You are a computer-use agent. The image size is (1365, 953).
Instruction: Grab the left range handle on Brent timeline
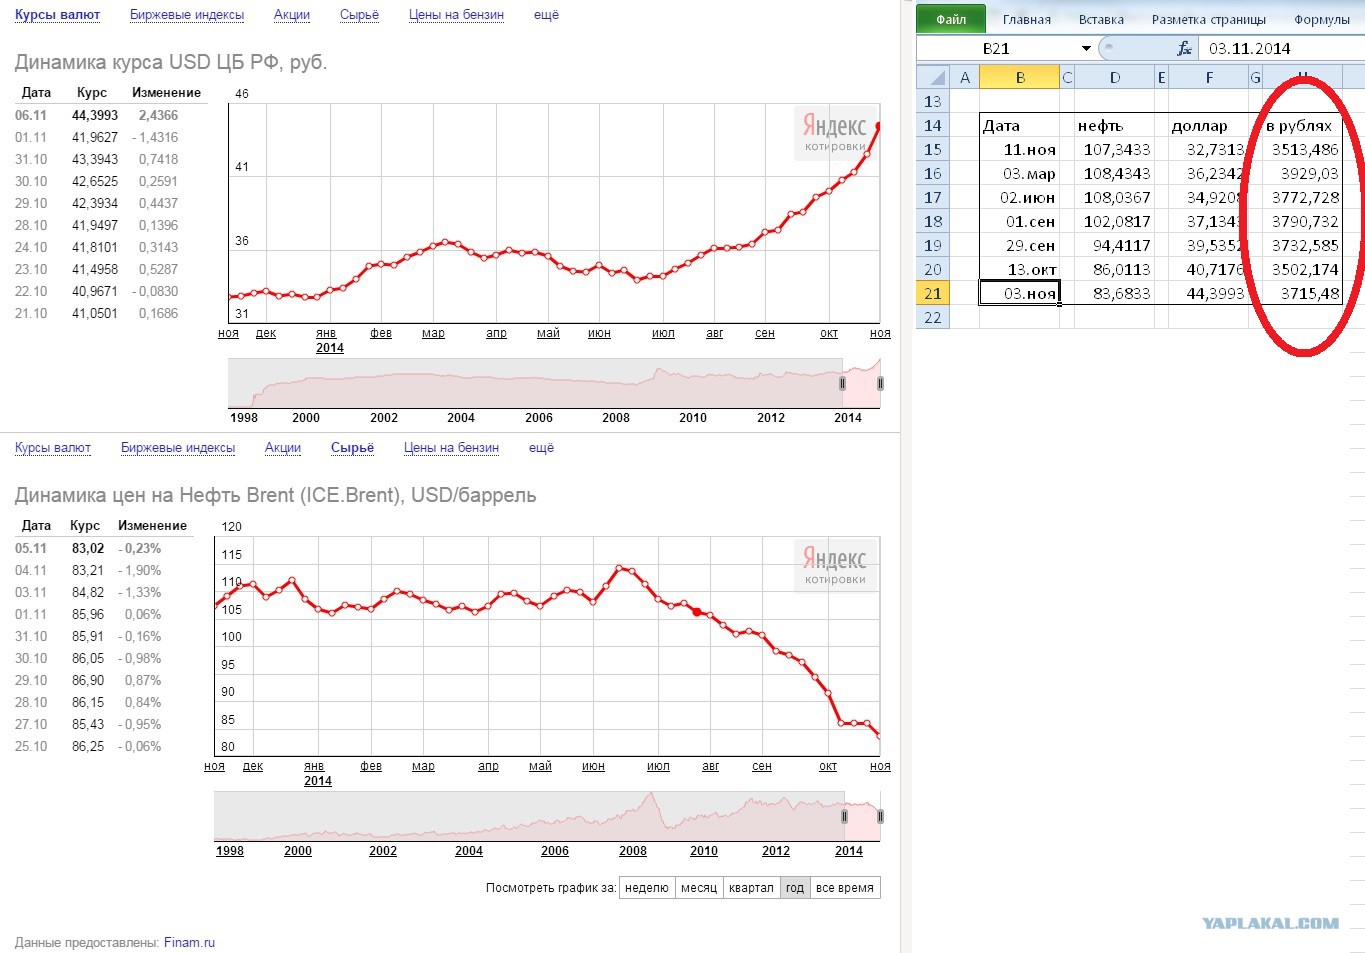click(x=845, y=817)
